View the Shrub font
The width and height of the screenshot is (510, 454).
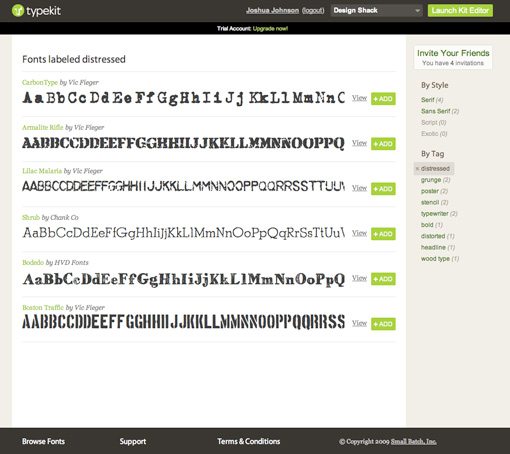point(359,233)
